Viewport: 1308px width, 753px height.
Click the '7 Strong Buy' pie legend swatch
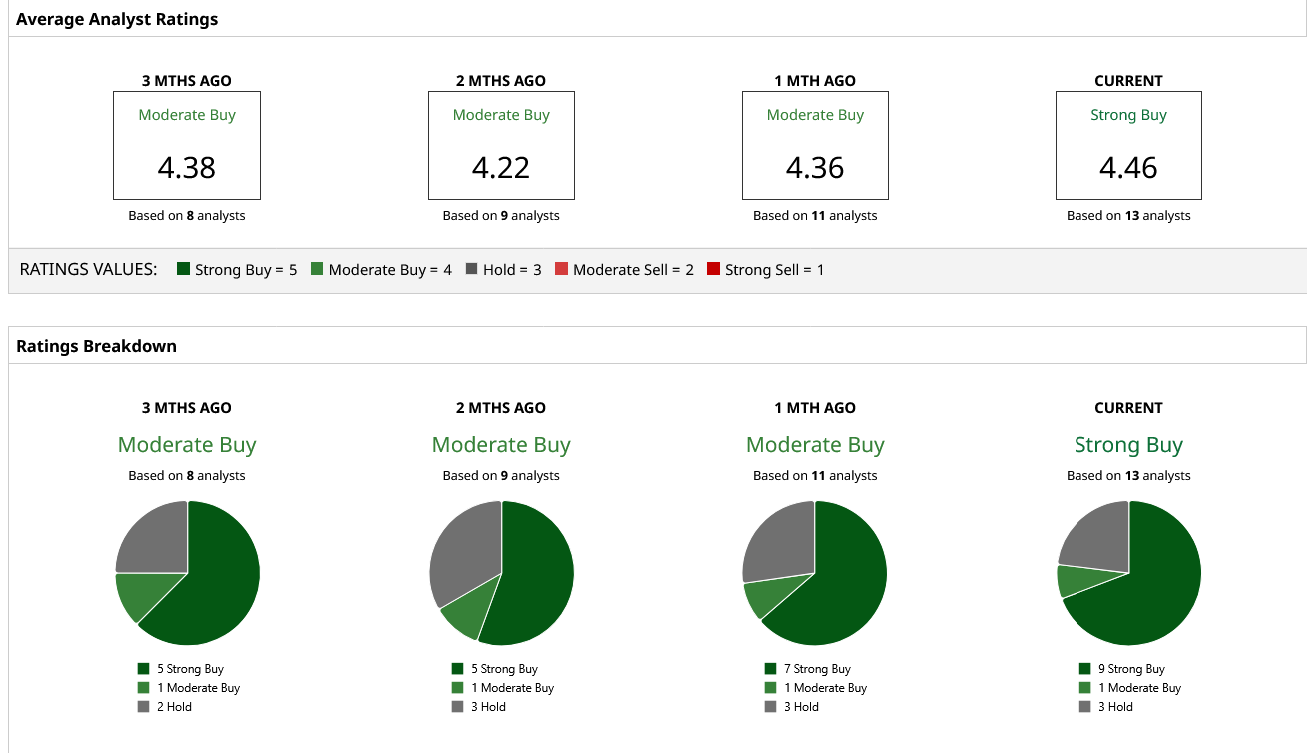(x=770, y=669)
